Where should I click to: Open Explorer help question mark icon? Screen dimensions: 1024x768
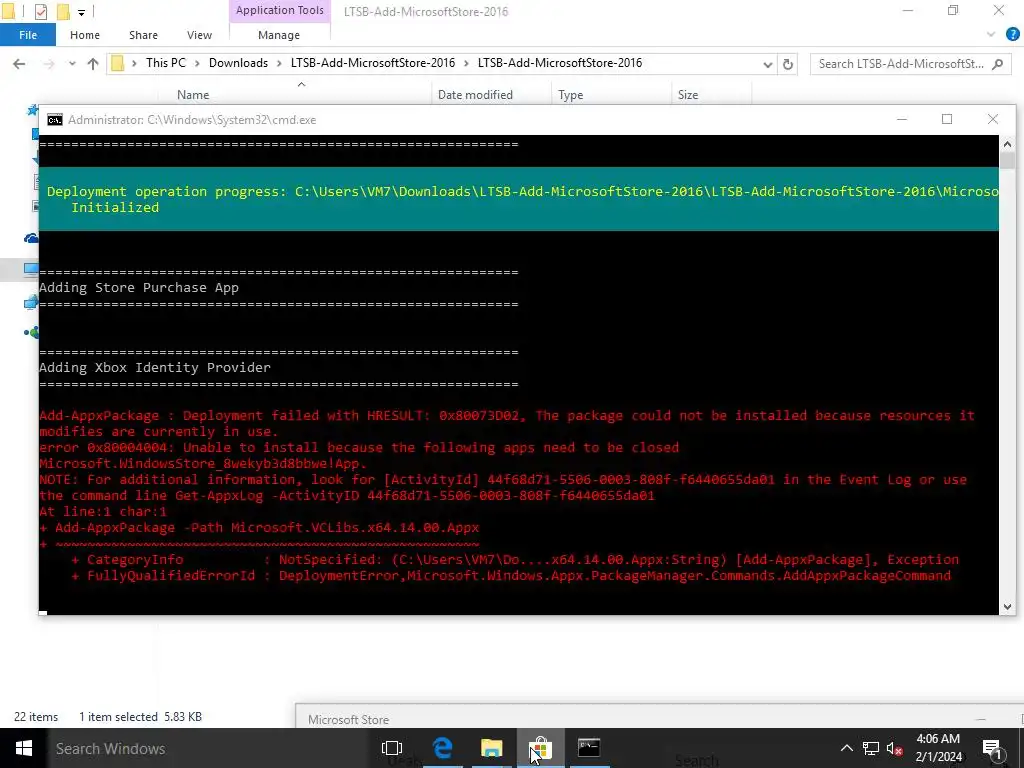point(1013,35)
